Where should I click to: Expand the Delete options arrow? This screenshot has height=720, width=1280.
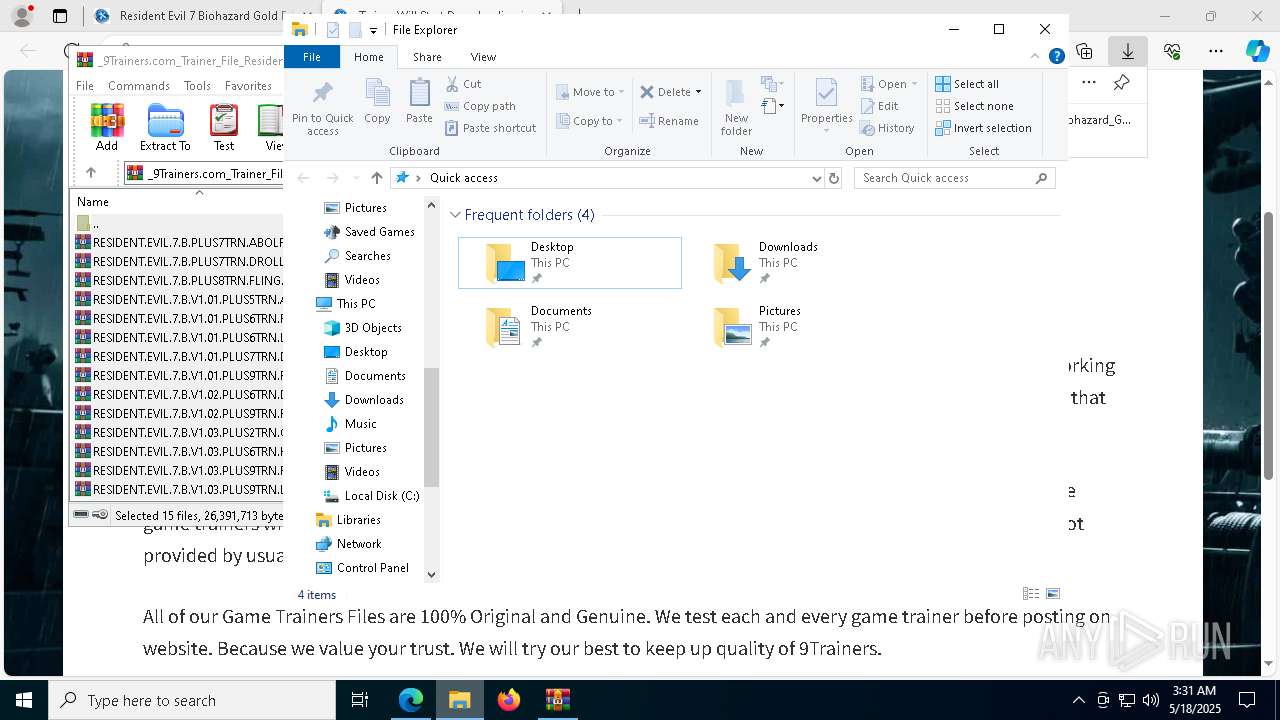pyautogui.click(x=698, y=92)
